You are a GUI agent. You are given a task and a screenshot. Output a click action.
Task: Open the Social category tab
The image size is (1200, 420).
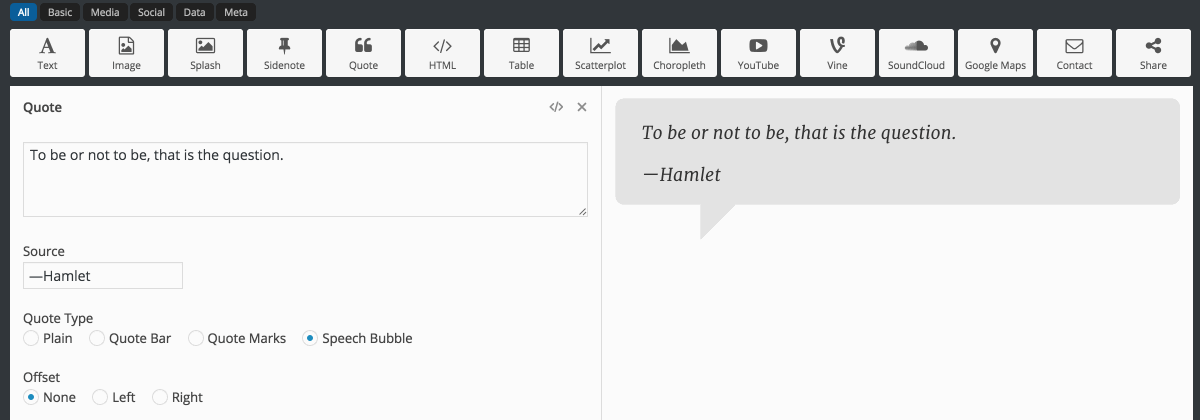tap(152, 13)
